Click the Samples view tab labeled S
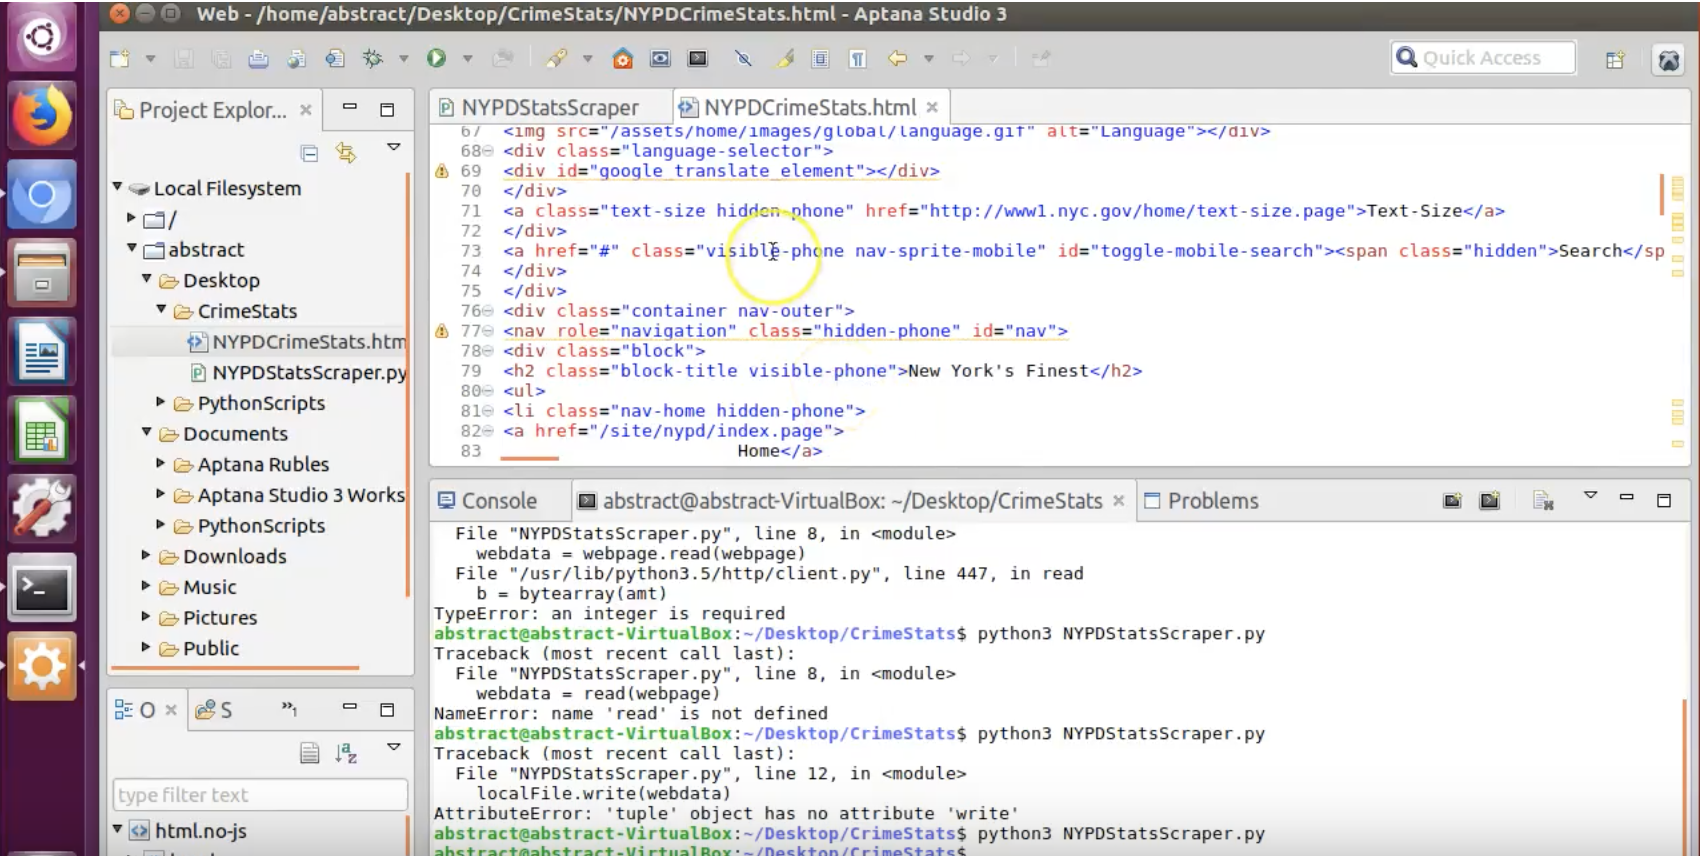 214,710
